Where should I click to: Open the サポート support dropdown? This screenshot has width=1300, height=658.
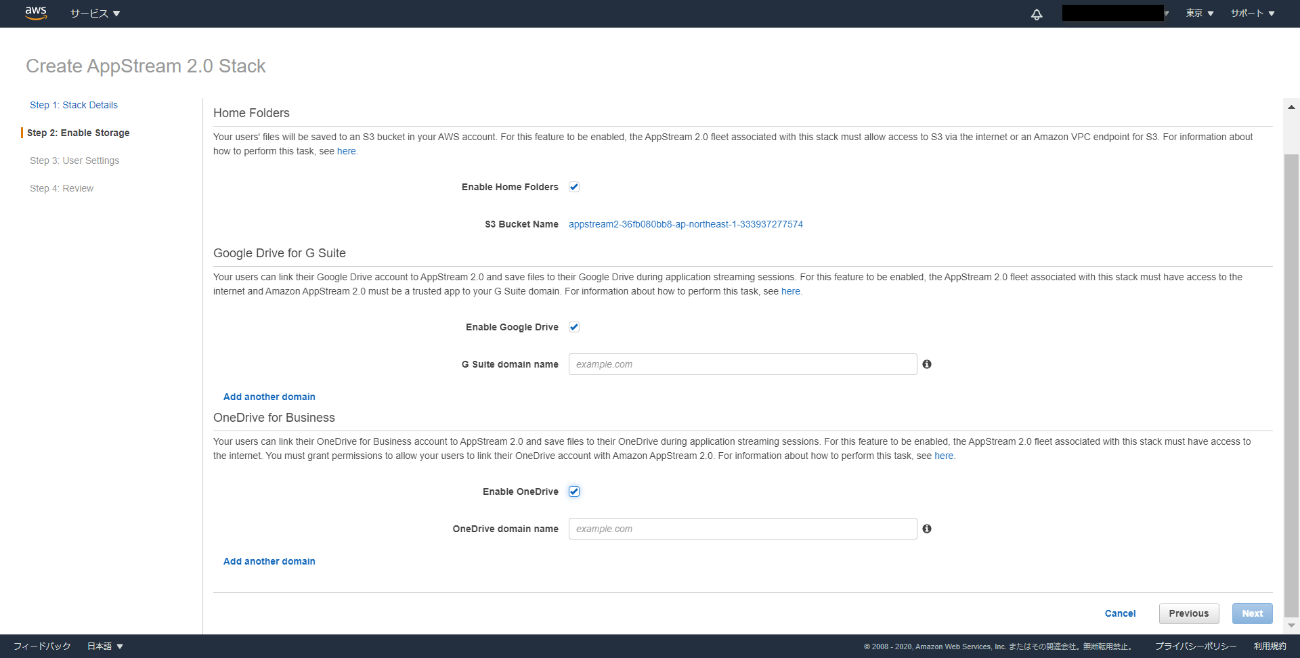(x=1253, y=14)
